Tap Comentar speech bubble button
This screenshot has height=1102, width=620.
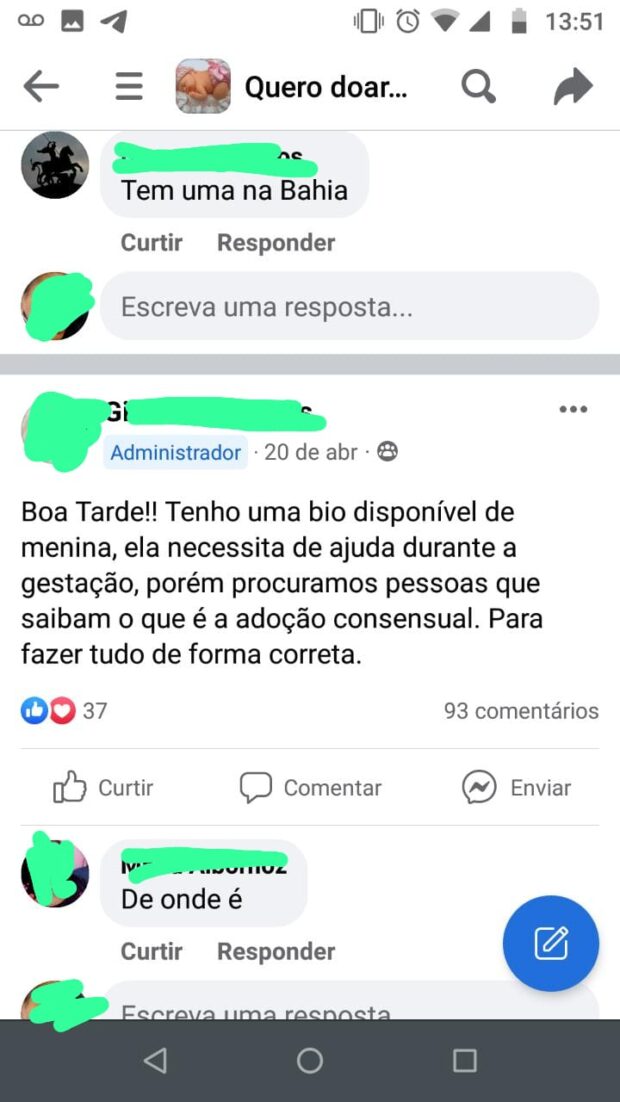[x=311, y=787]
